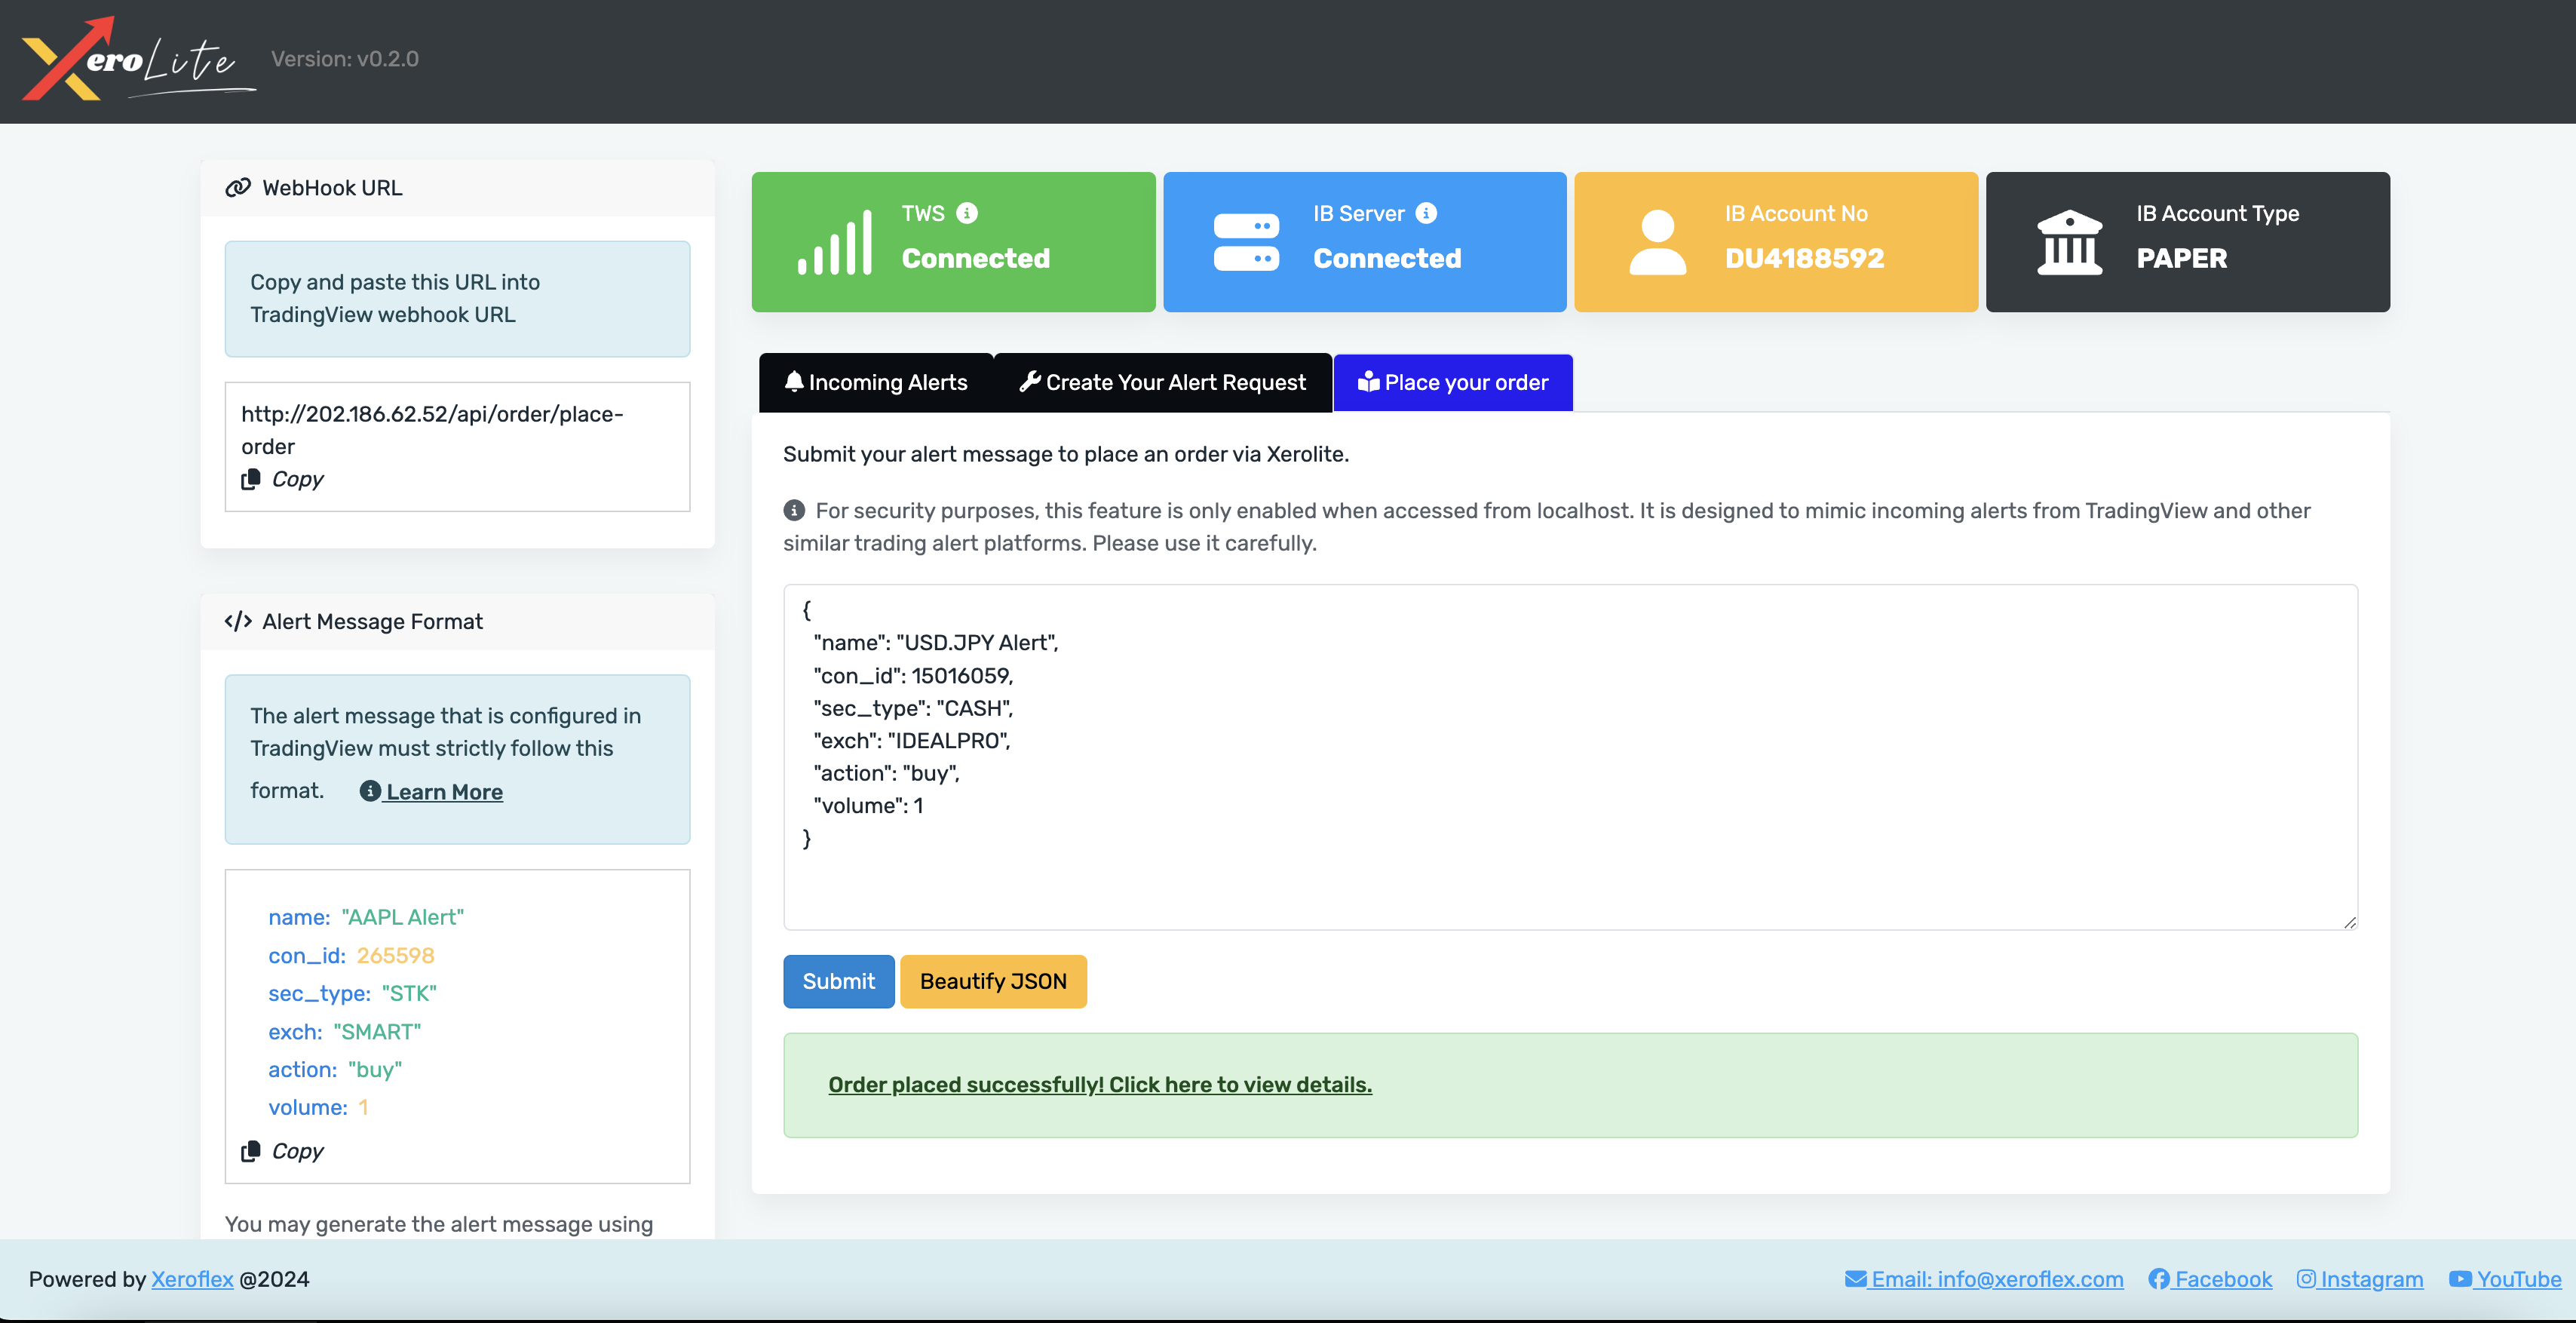Switch to Create Your Alert Request tab
2576x1323 pixels.
pyautogui.click(x=1162, y=383)
